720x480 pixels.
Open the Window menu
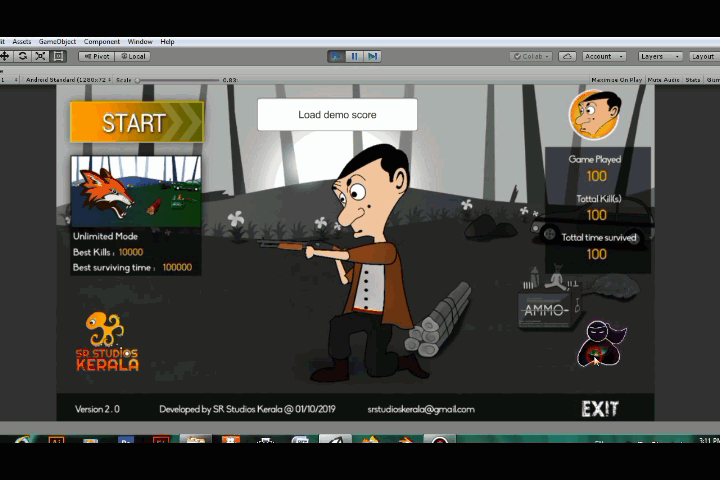140,41
